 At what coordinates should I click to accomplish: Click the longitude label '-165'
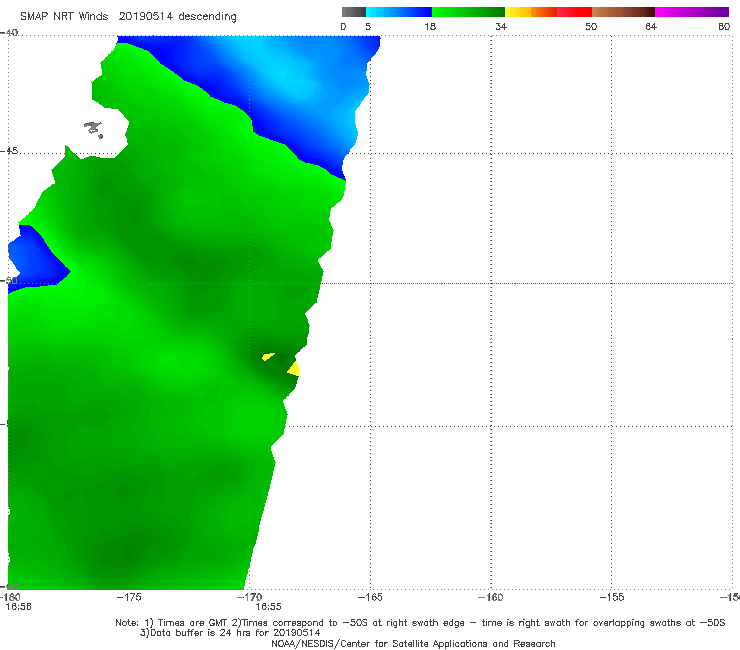370,597
